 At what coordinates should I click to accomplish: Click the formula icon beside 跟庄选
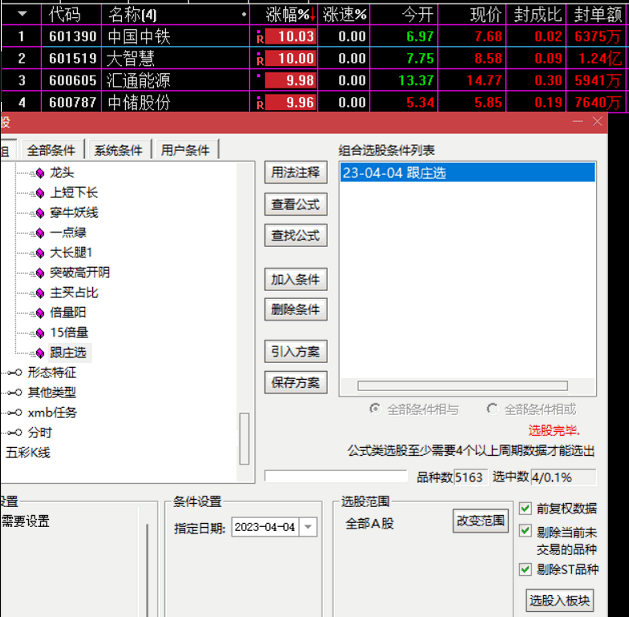(40, 353)
